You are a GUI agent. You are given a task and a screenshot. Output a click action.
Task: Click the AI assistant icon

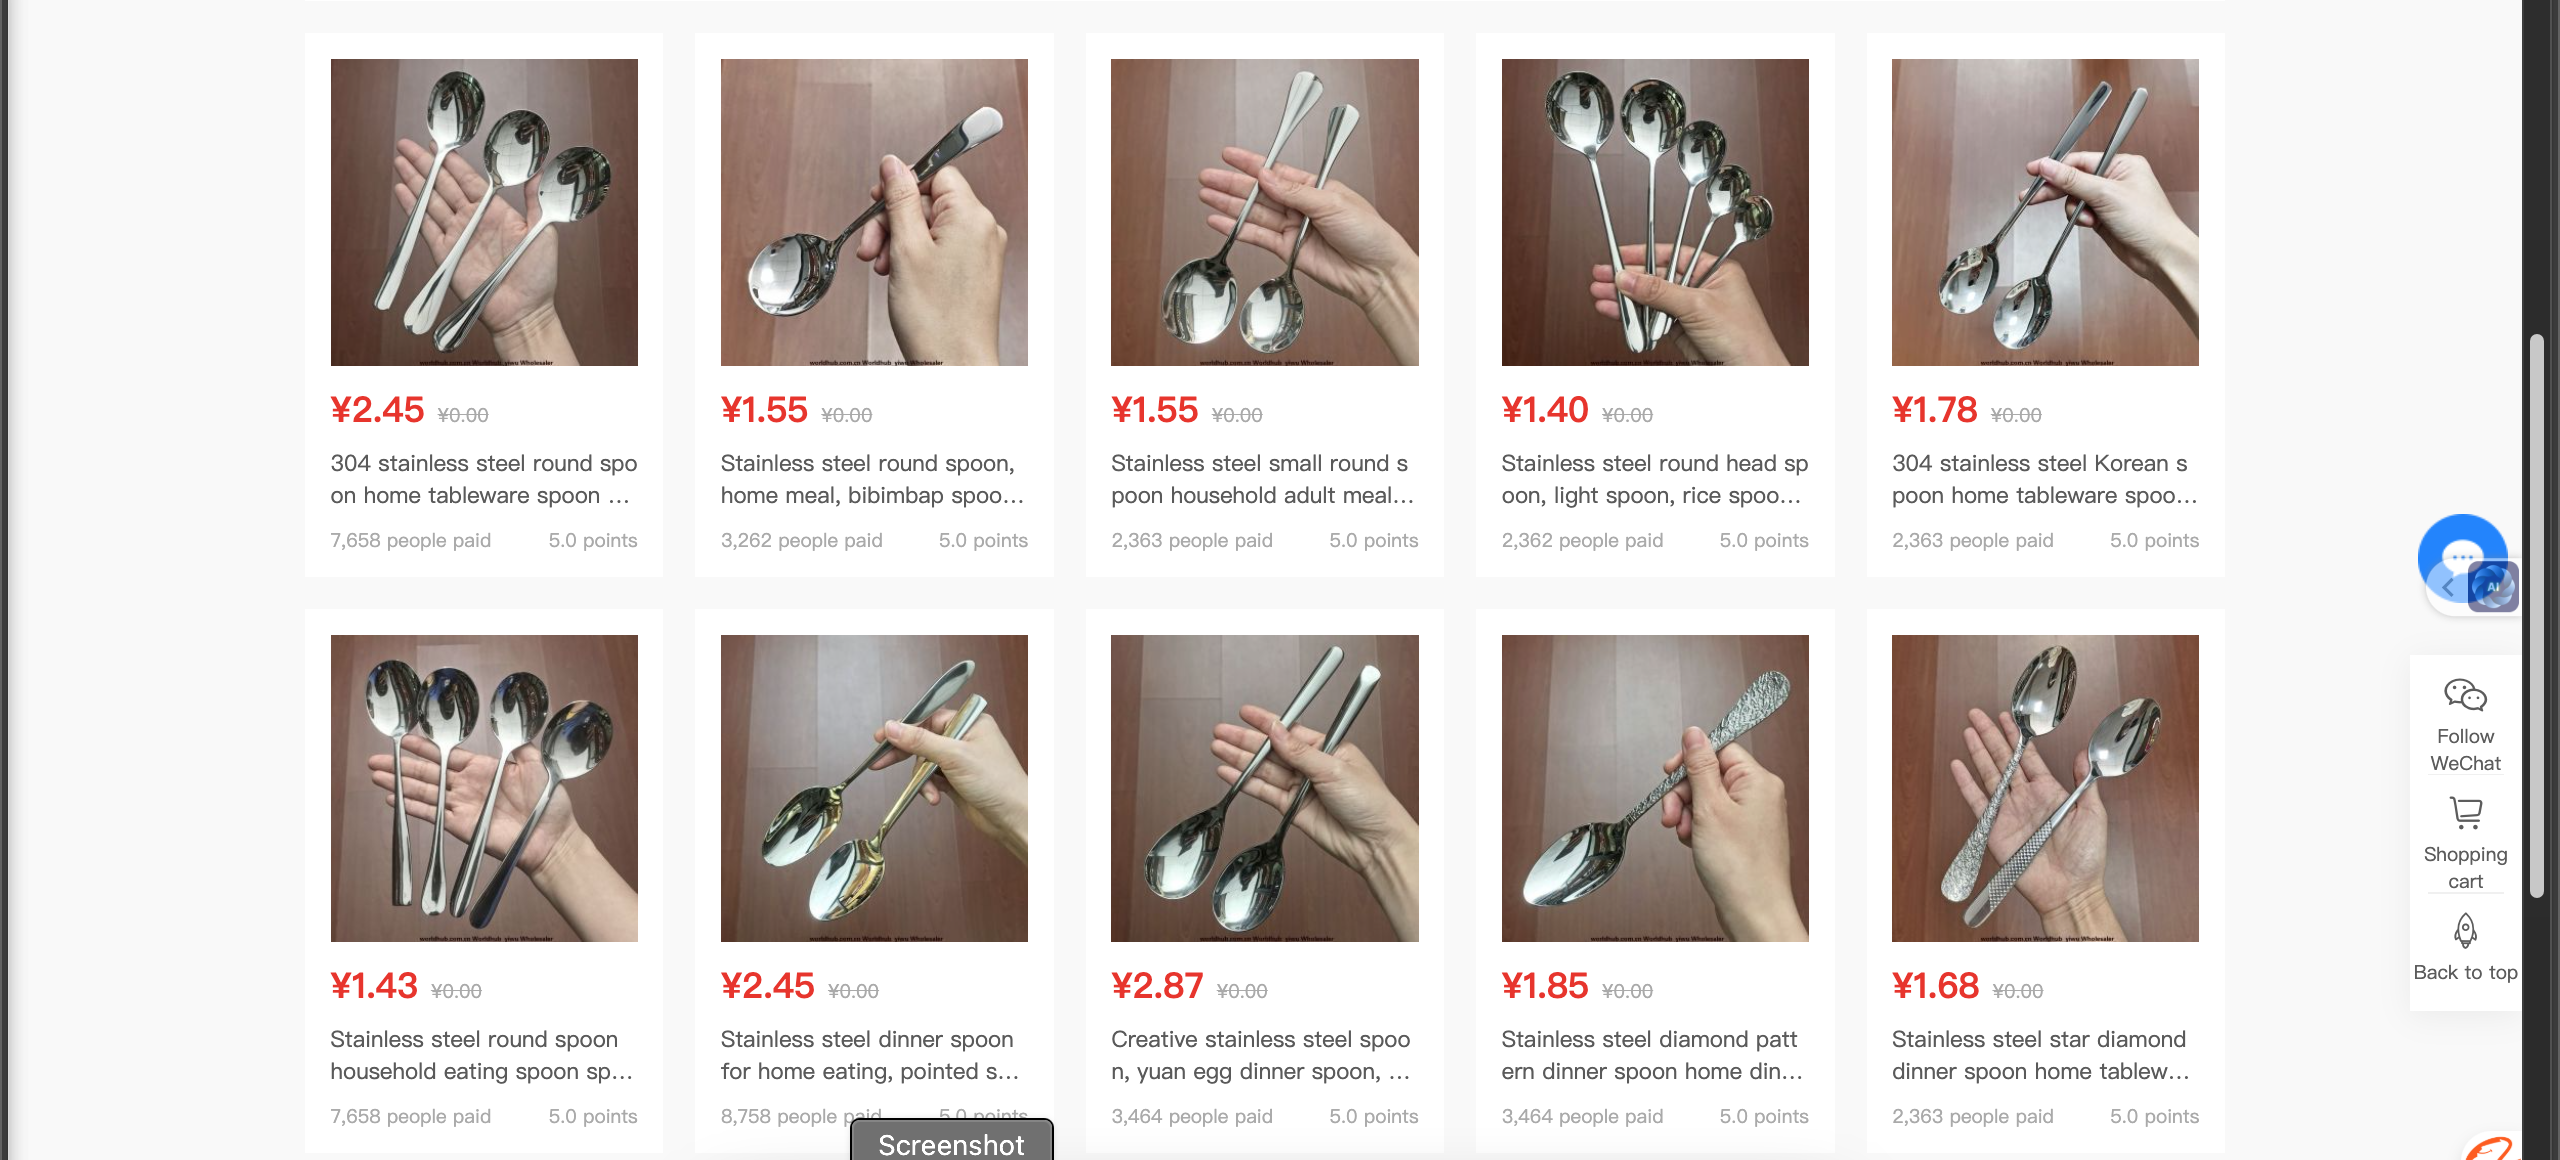(2493, 587)
